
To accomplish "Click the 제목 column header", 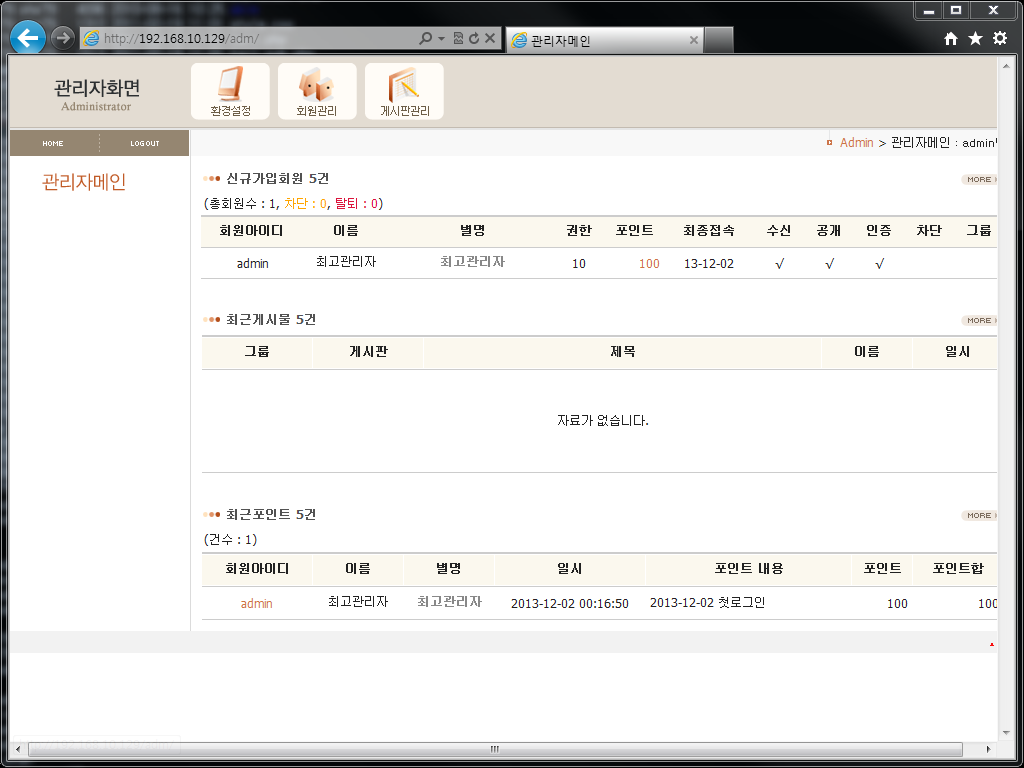I will (622, 352).
